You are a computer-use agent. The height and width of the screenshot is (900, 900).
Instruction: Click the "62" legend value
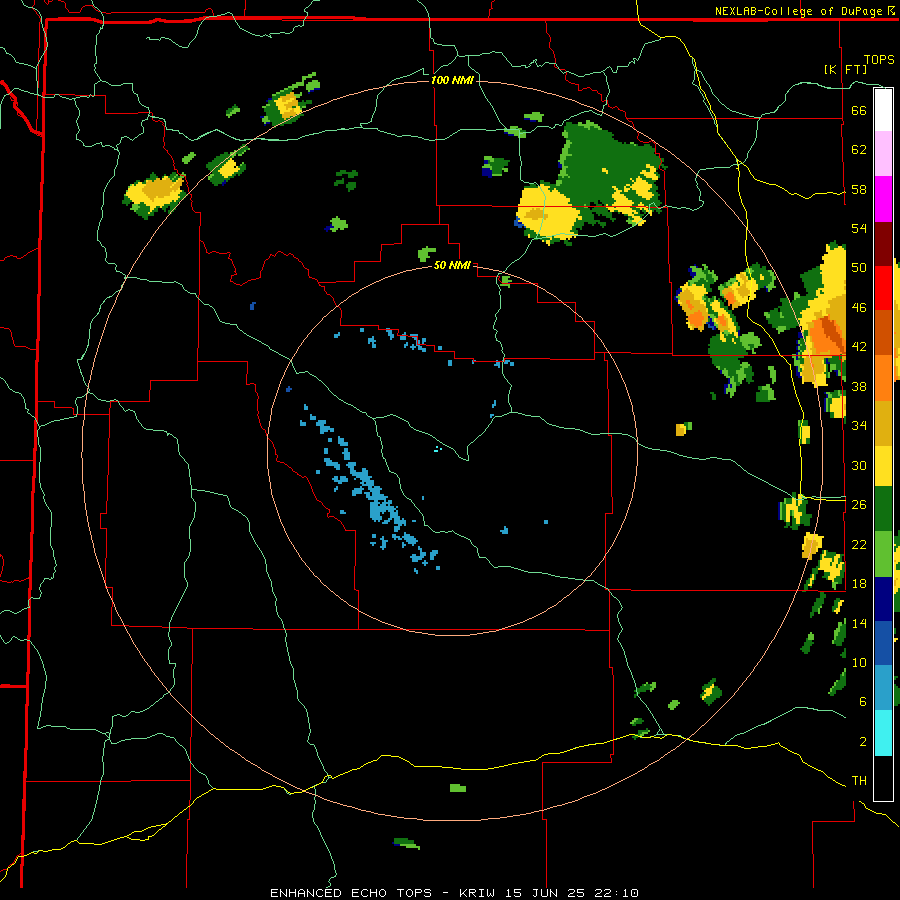(x=859, y=150)
